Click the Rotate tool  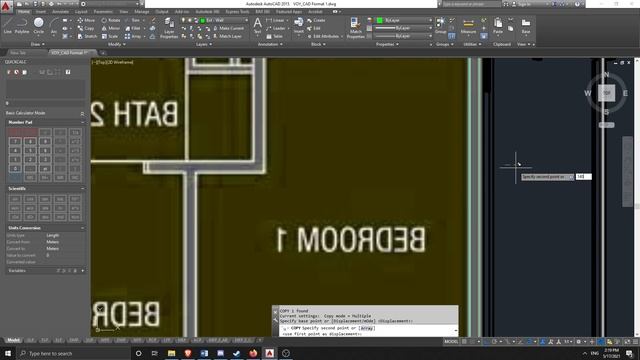111,20
